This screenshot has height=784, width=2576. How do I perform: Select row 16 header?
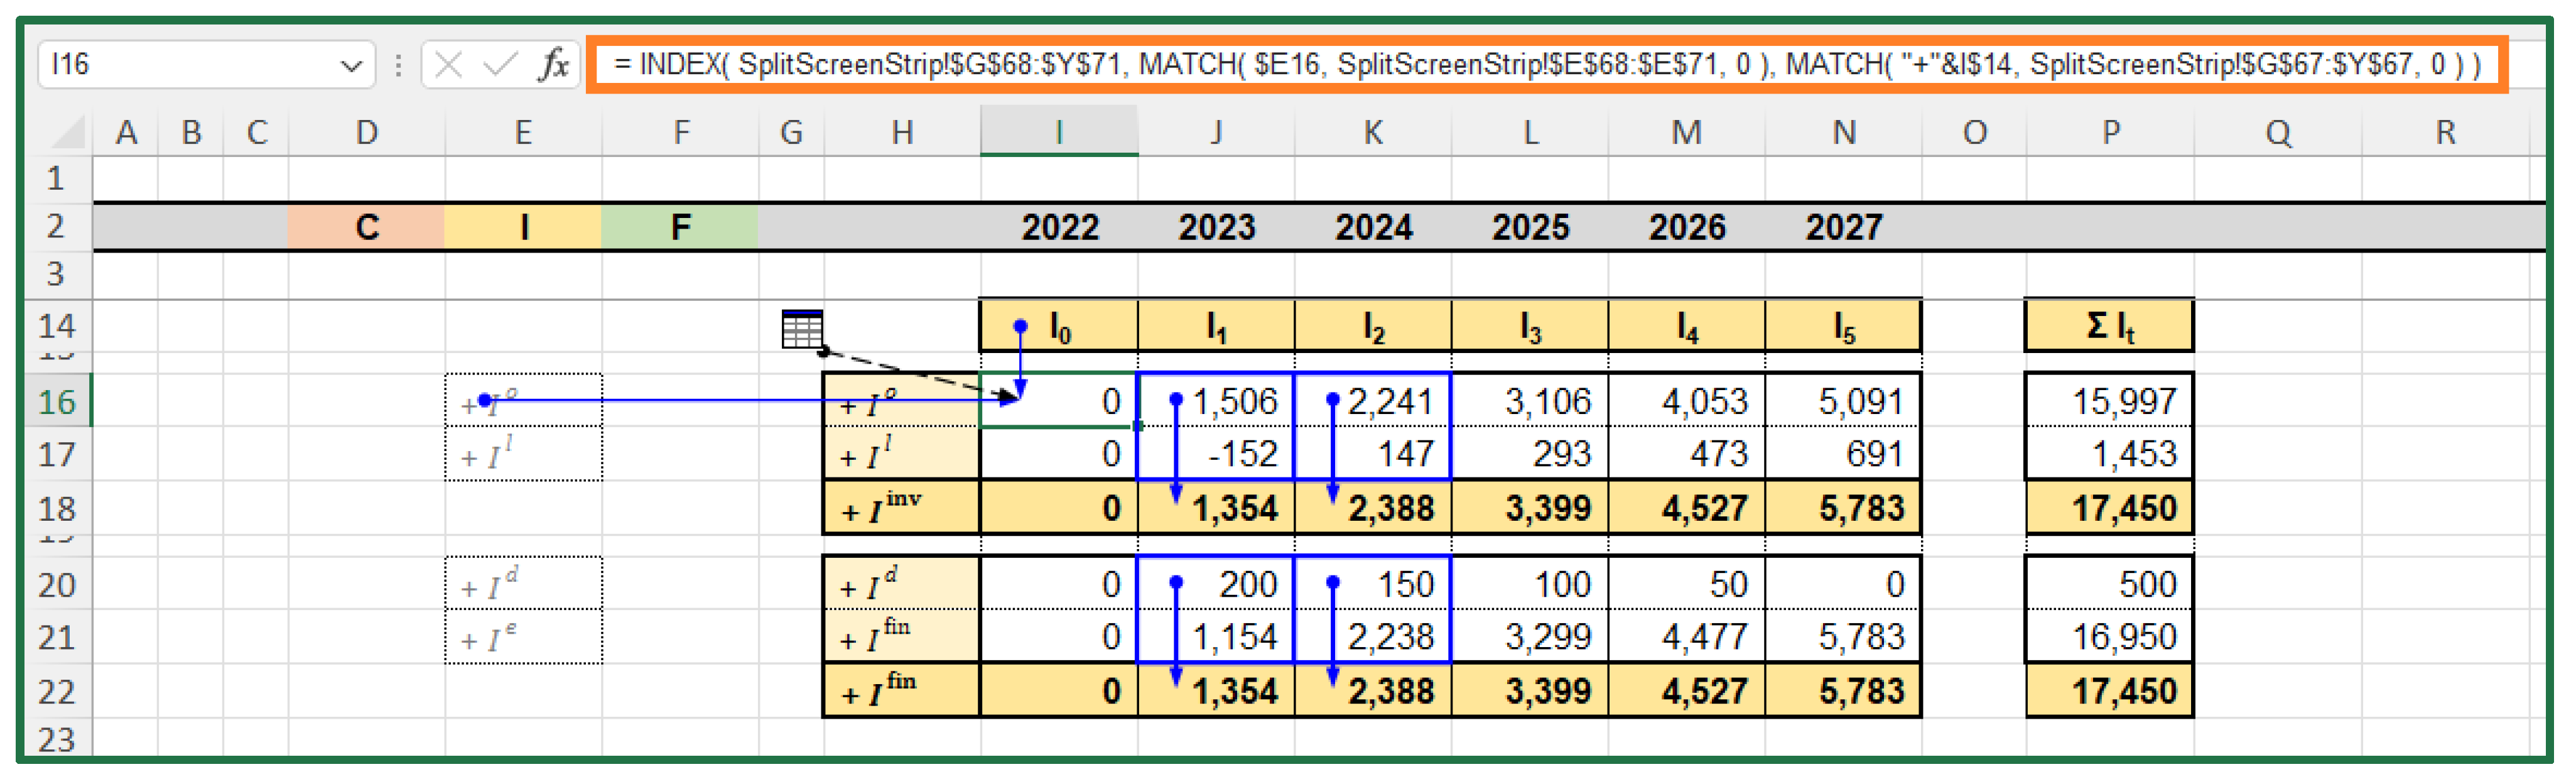pos(58,401)
